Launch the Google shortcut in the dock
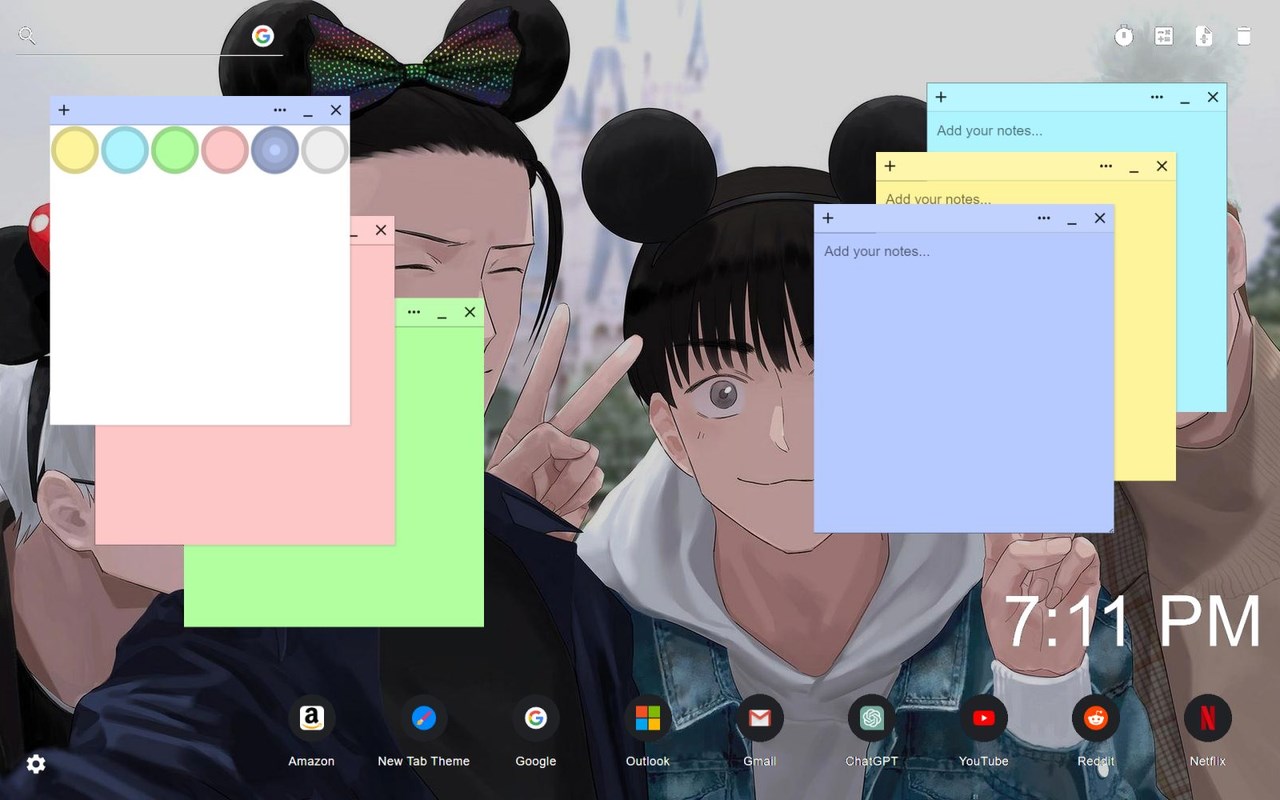1280x800 pixels. 535,718
